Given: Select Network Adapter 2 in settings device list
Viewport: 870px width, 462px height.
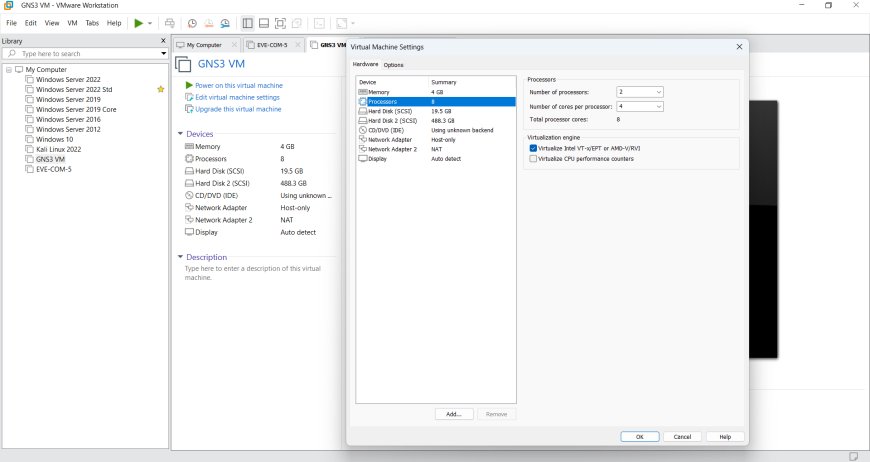Looking at the screenshot, I should (x=436, y=149).
